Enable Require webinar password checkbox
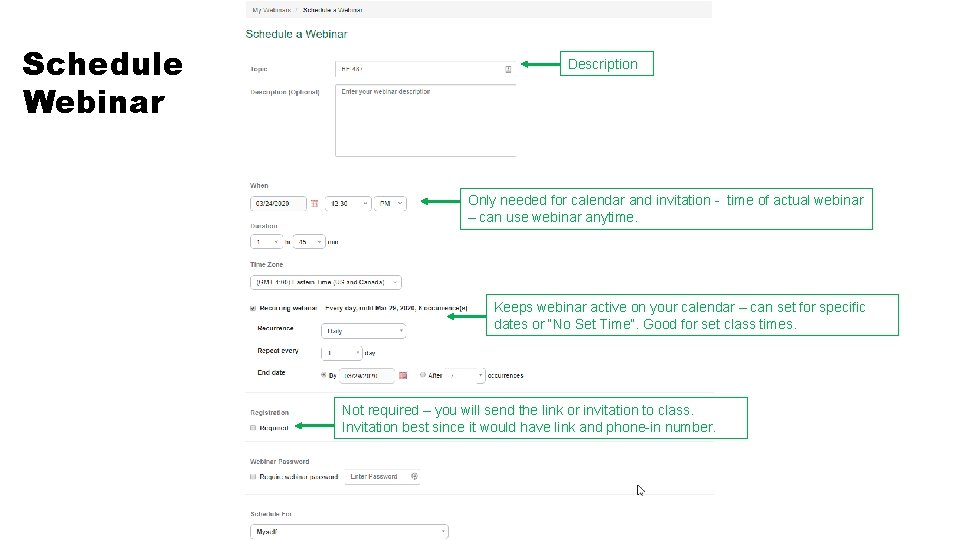This screenshot has width=960, height=540. click(x=253, y=477)
